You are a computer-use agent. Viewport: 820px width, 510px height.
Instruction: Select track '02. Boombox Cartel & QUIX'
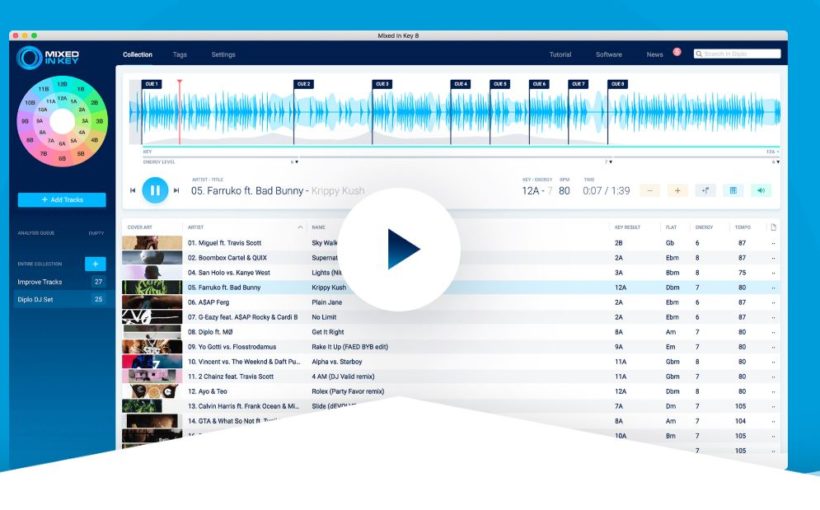[227, 258]
